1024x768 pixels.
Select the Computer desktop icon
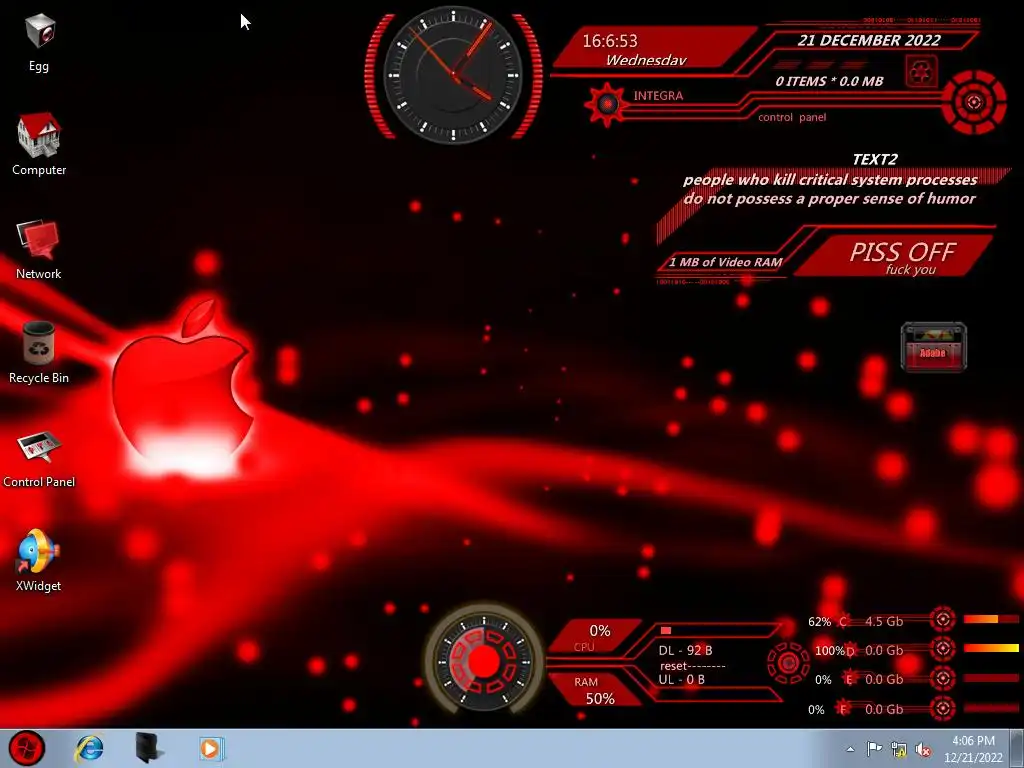39,144
